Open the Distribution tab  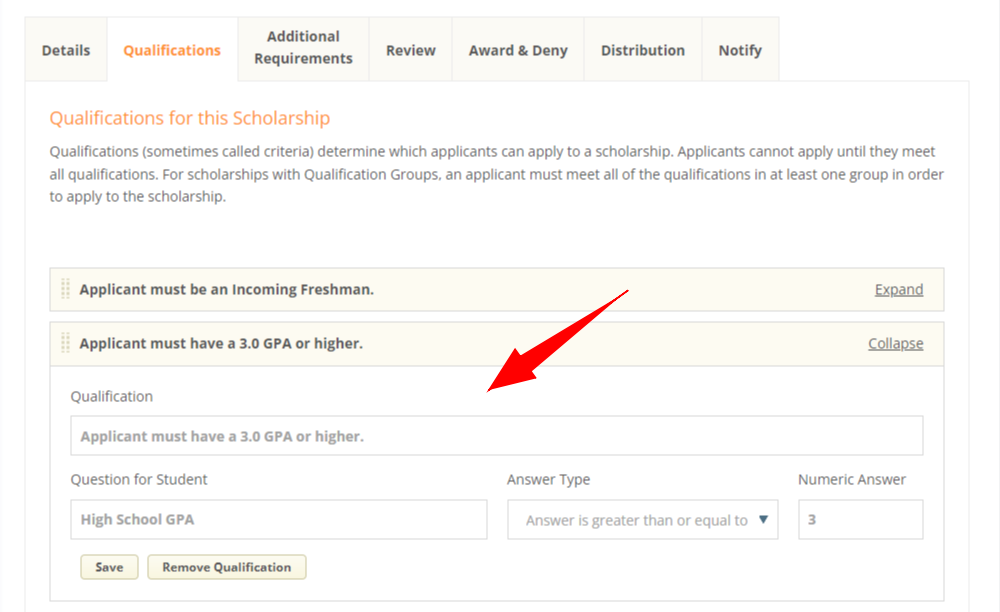click(643, 48)
